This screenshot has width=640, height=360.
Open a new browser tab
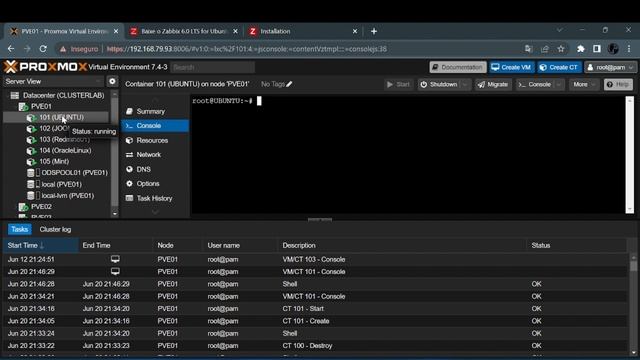tap(374, 31)
